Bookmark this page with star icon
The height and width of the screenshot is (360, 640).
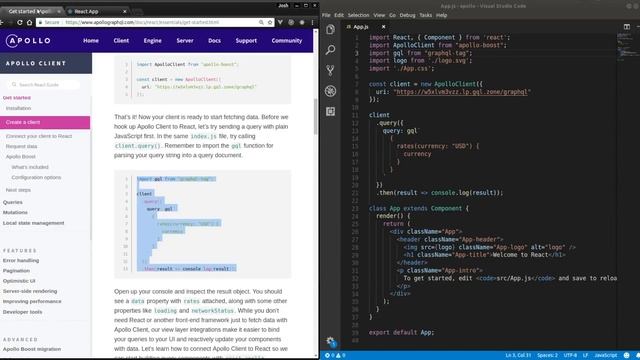pyautogui.click(x=270, y=22)
